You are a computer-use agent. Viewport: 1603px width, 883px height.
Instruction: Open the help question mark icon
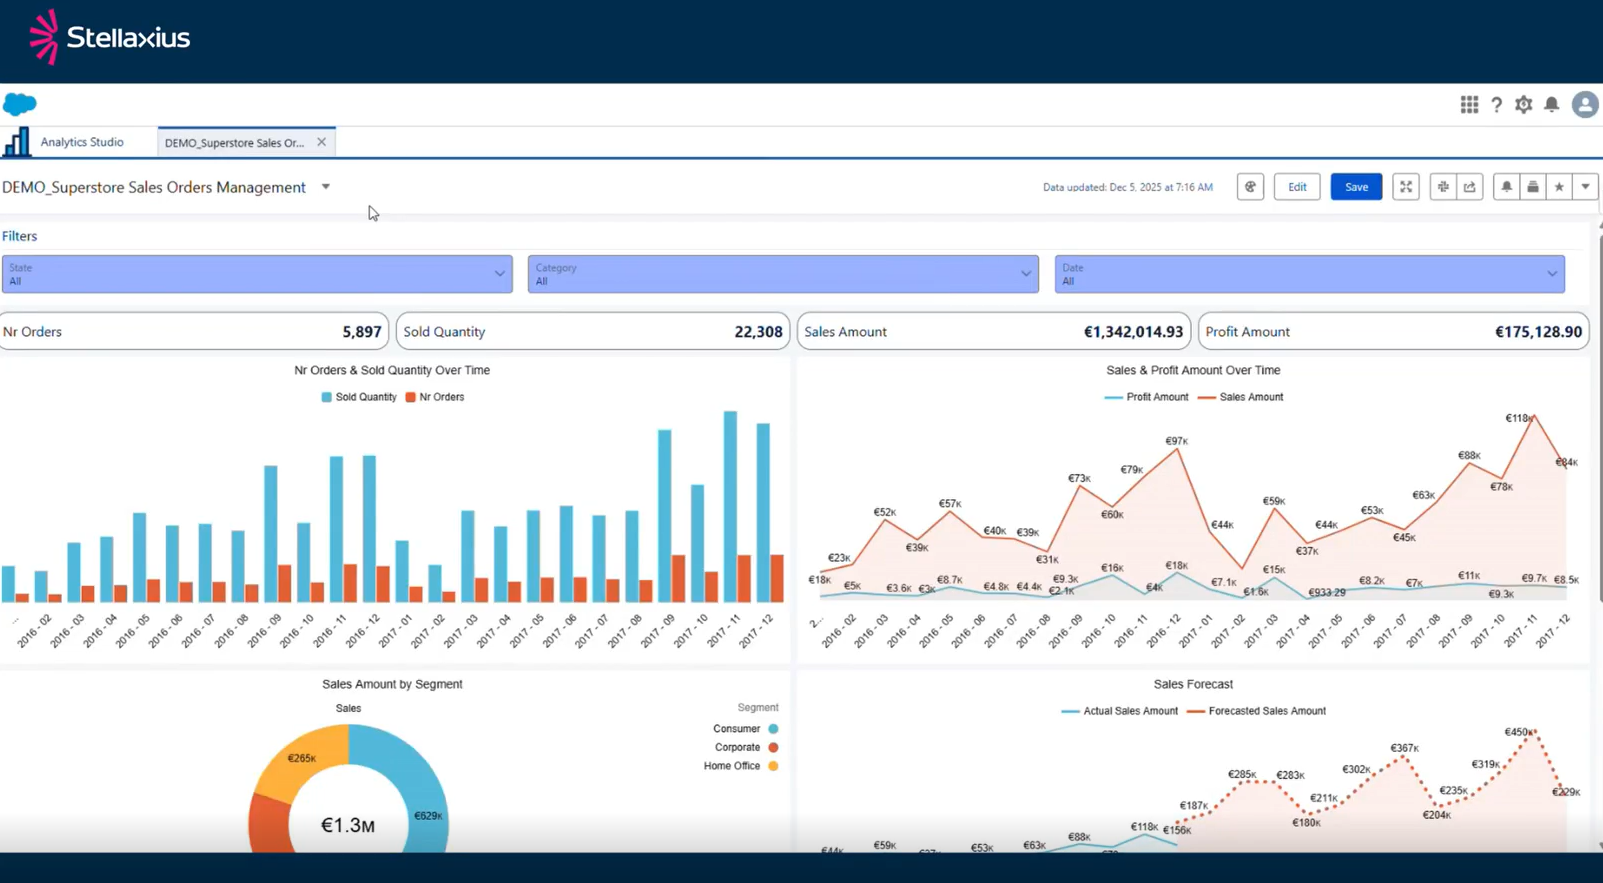pyautogui.click(x=1496, y=105)
